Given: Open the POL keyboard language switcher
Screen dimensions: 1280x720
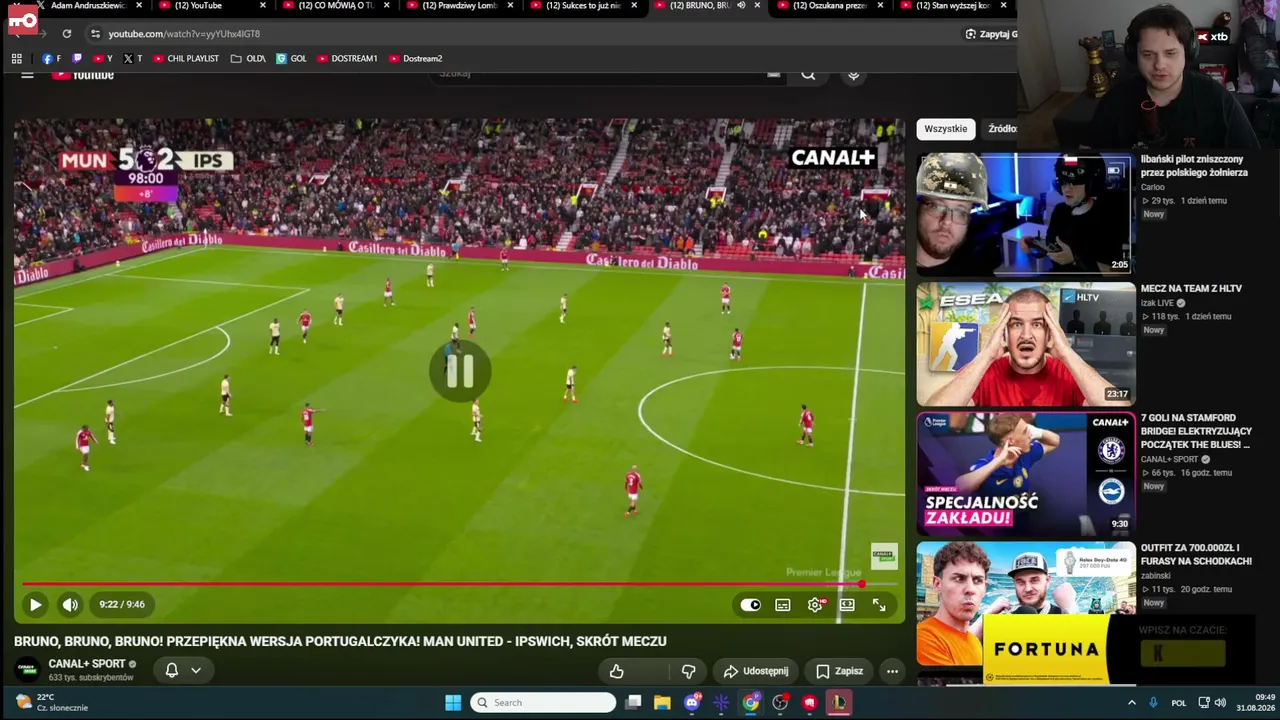Looking at the screenshot, I should click(1179, 703).
